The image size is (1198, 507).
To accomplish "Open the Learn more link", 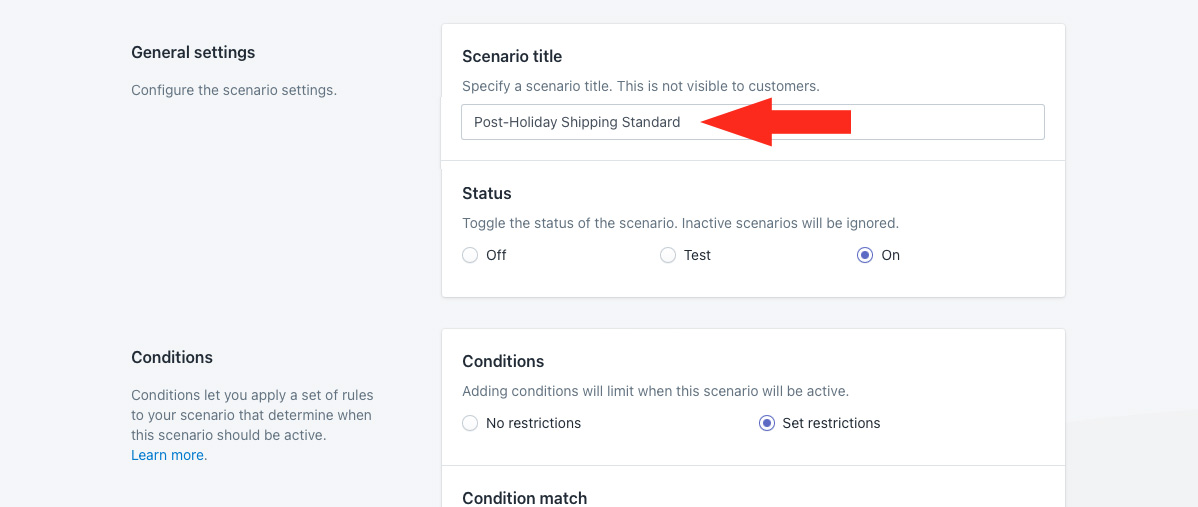I will (169, 455).
